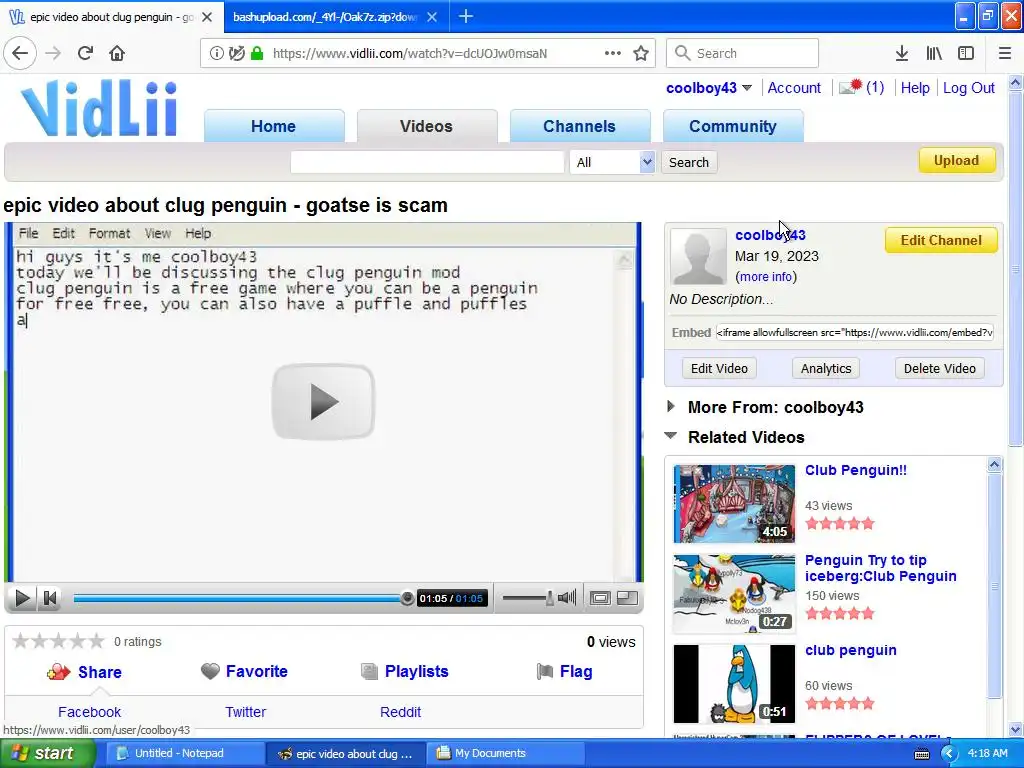Open the inbox envelope notification icon

tap(850, 87)
